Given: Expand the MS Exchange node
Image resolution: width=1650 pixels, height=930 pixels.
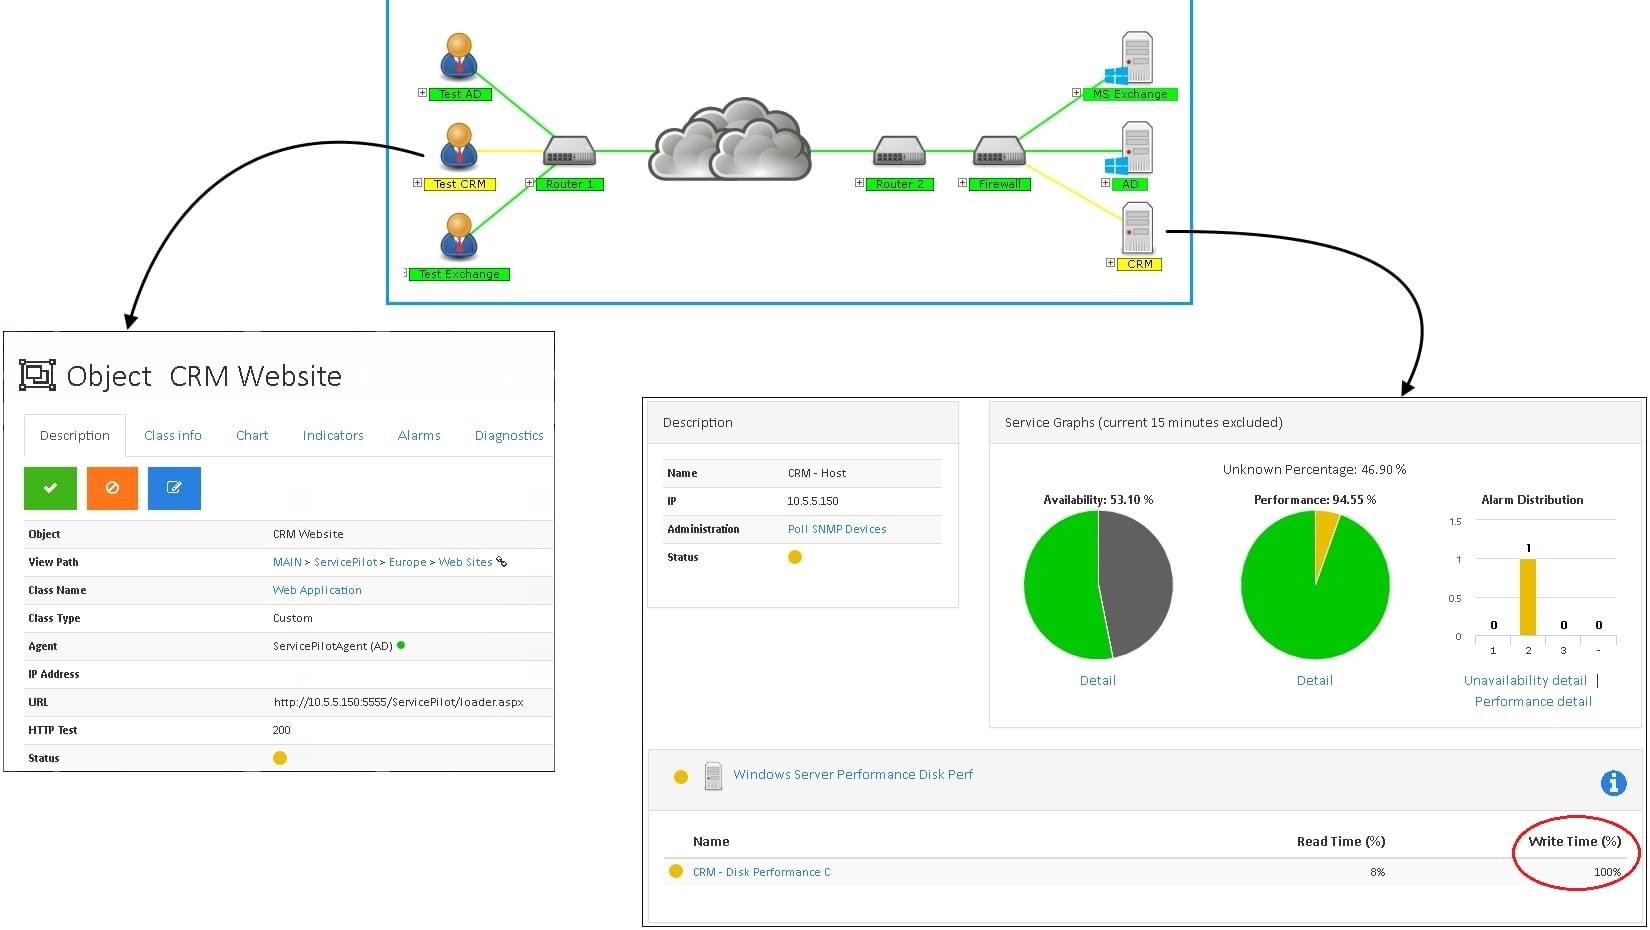Looking at the screenshot, I should [1076, 93].
